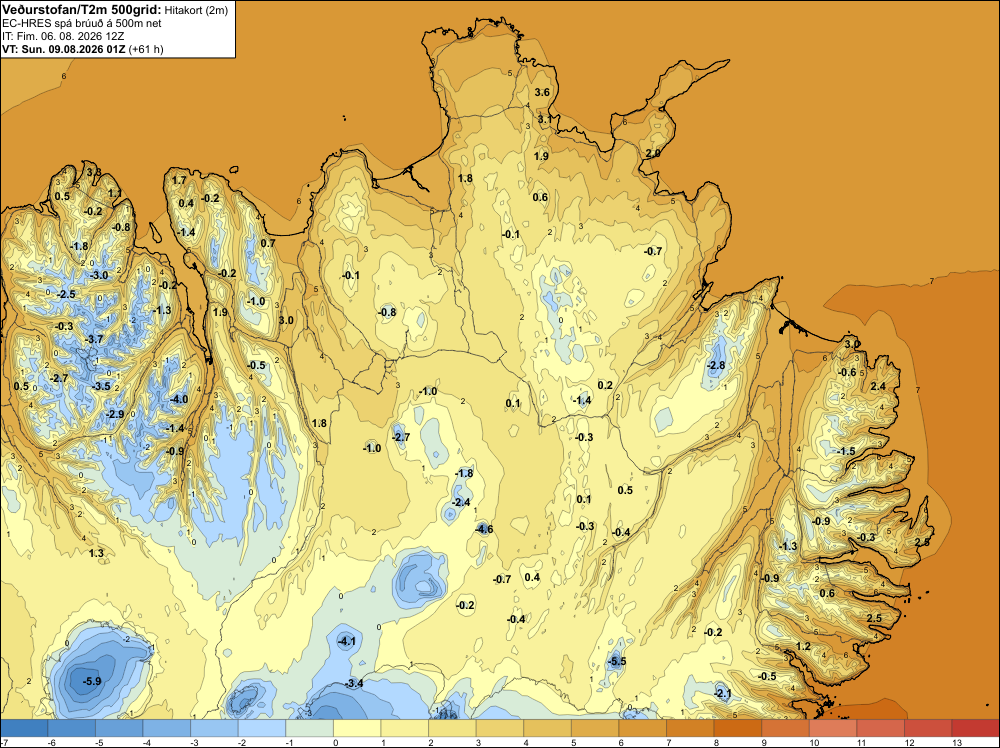Click the legend scale label '13'
The image size is (1000, 748).
[x=957, y=743]
